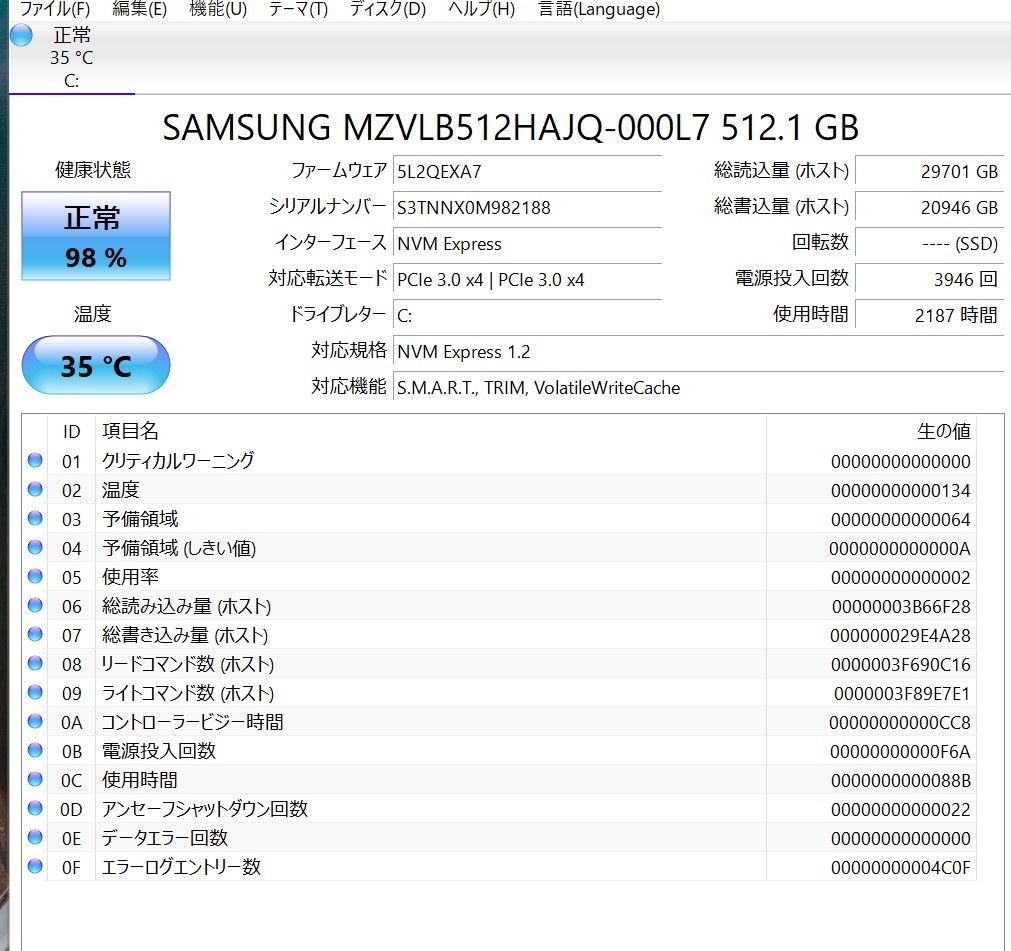Click the 総書込量 (ホスト) label button
This screenshot has height=951, width=1011.
[781, 206]
